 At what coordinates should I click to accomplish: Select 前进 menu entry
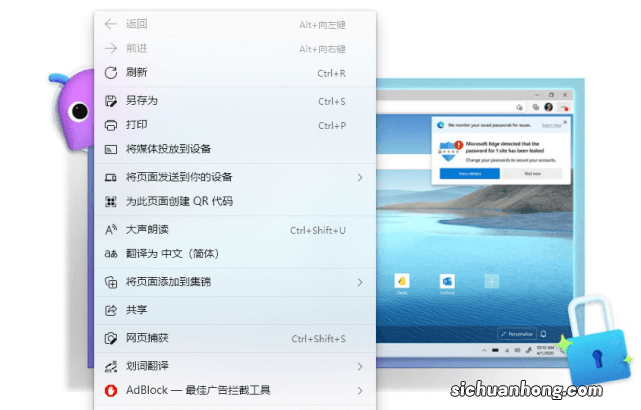[x=235, y=48]
